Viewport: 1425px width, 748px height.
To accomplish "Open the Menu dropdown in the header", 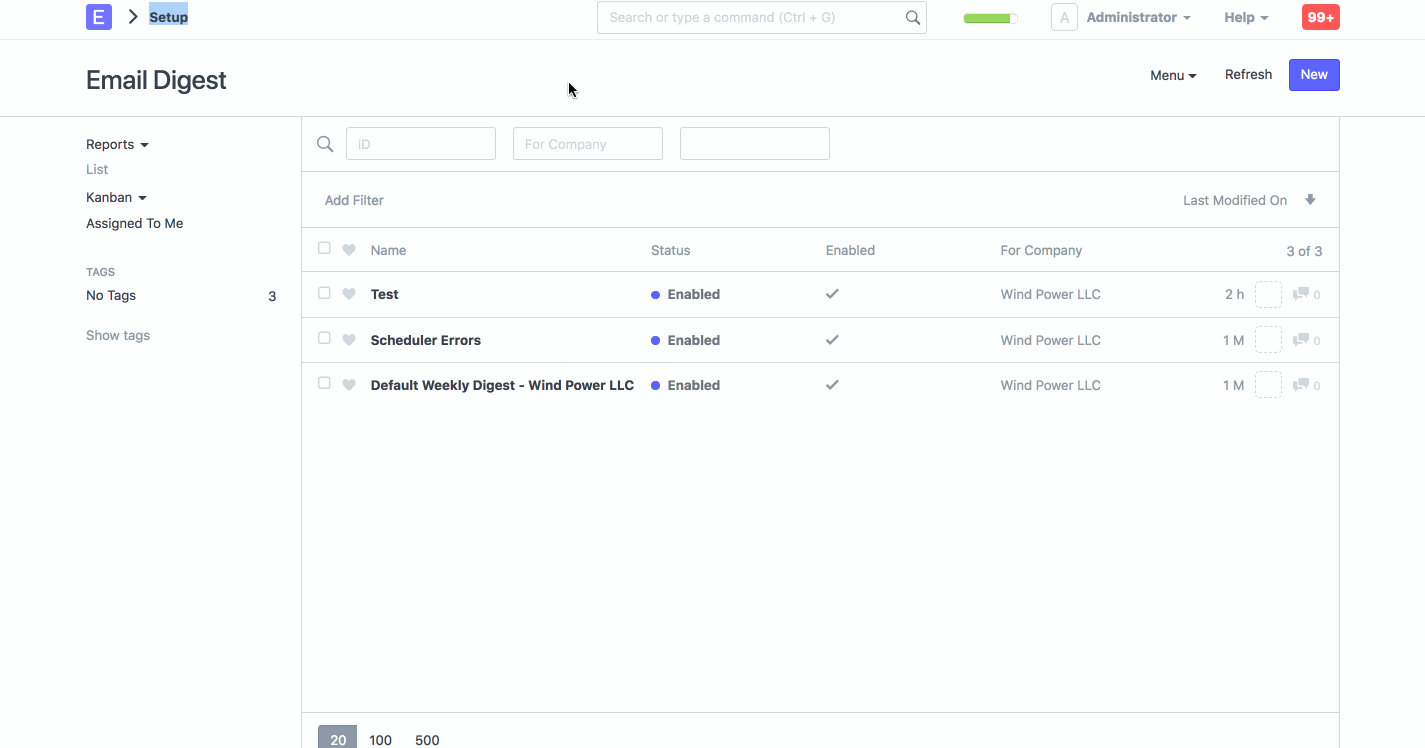I will click(x=1171, y=75).
